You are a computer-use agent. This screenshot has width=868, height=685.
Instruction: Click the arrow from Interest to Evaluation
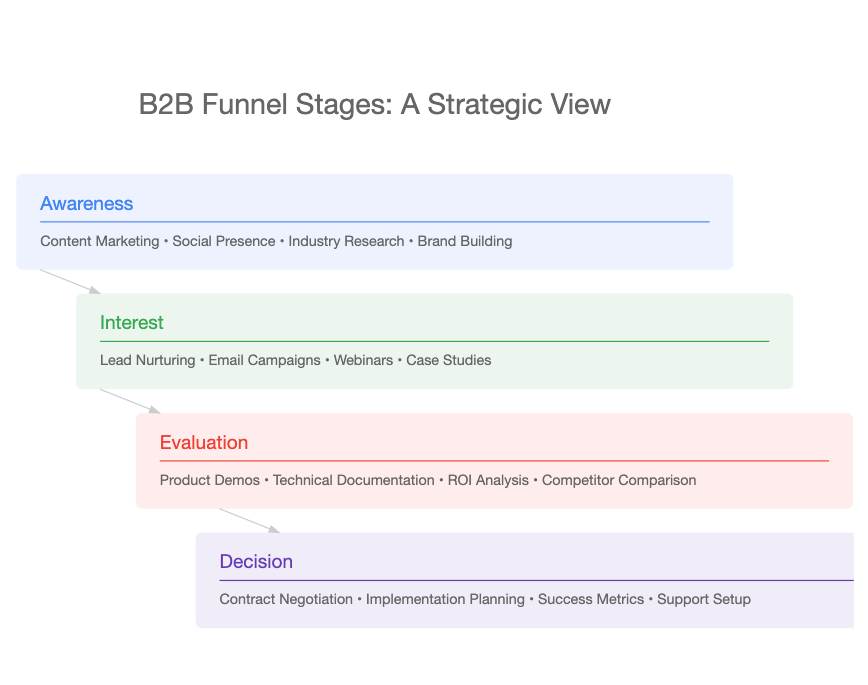click(130, 401)
